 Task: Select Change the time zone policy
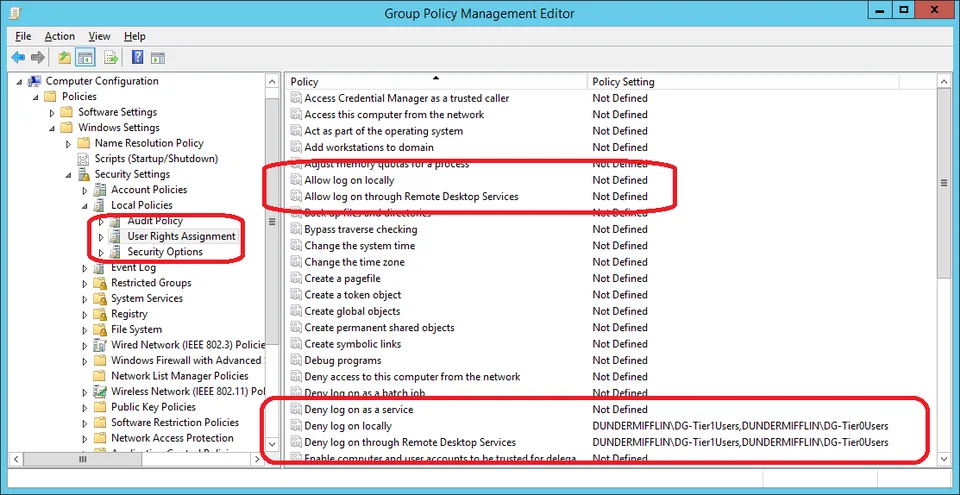click(354, 262)
